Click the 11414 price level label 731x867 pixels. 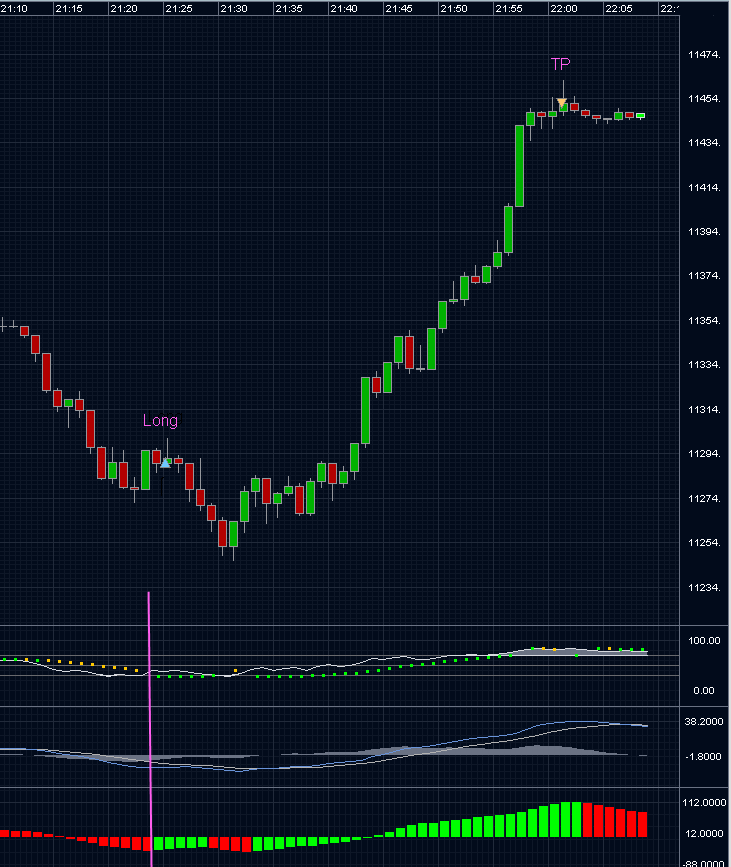pos(704,187)
